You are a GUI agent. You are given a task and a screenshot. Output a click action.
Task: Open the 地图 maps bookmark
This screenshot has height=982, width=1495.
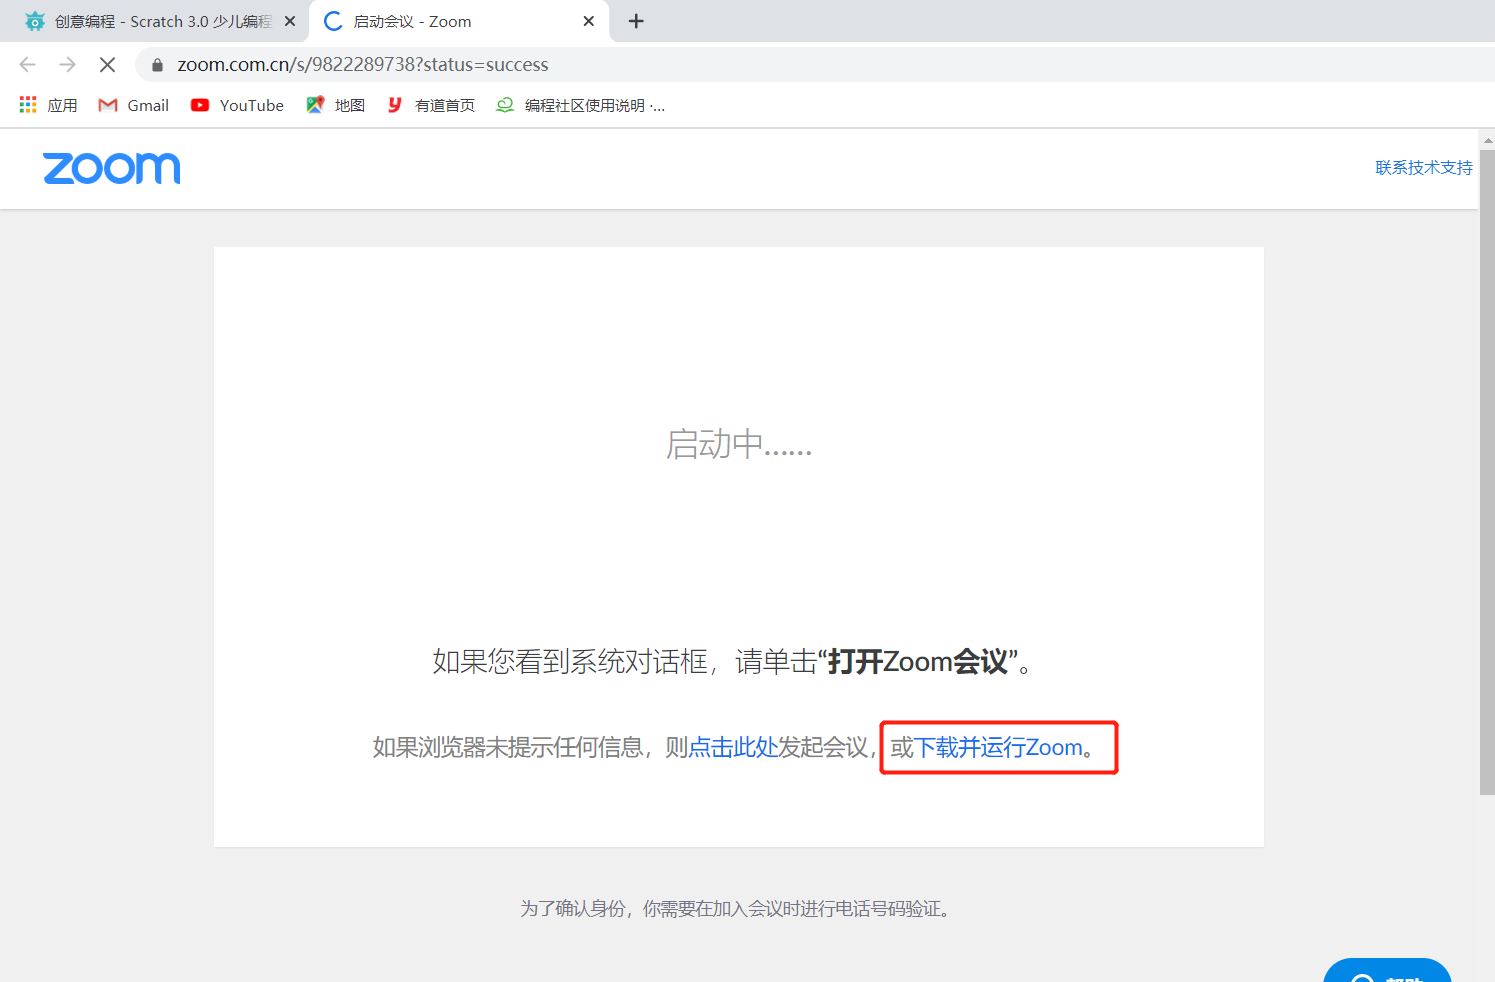click(336, 105)
